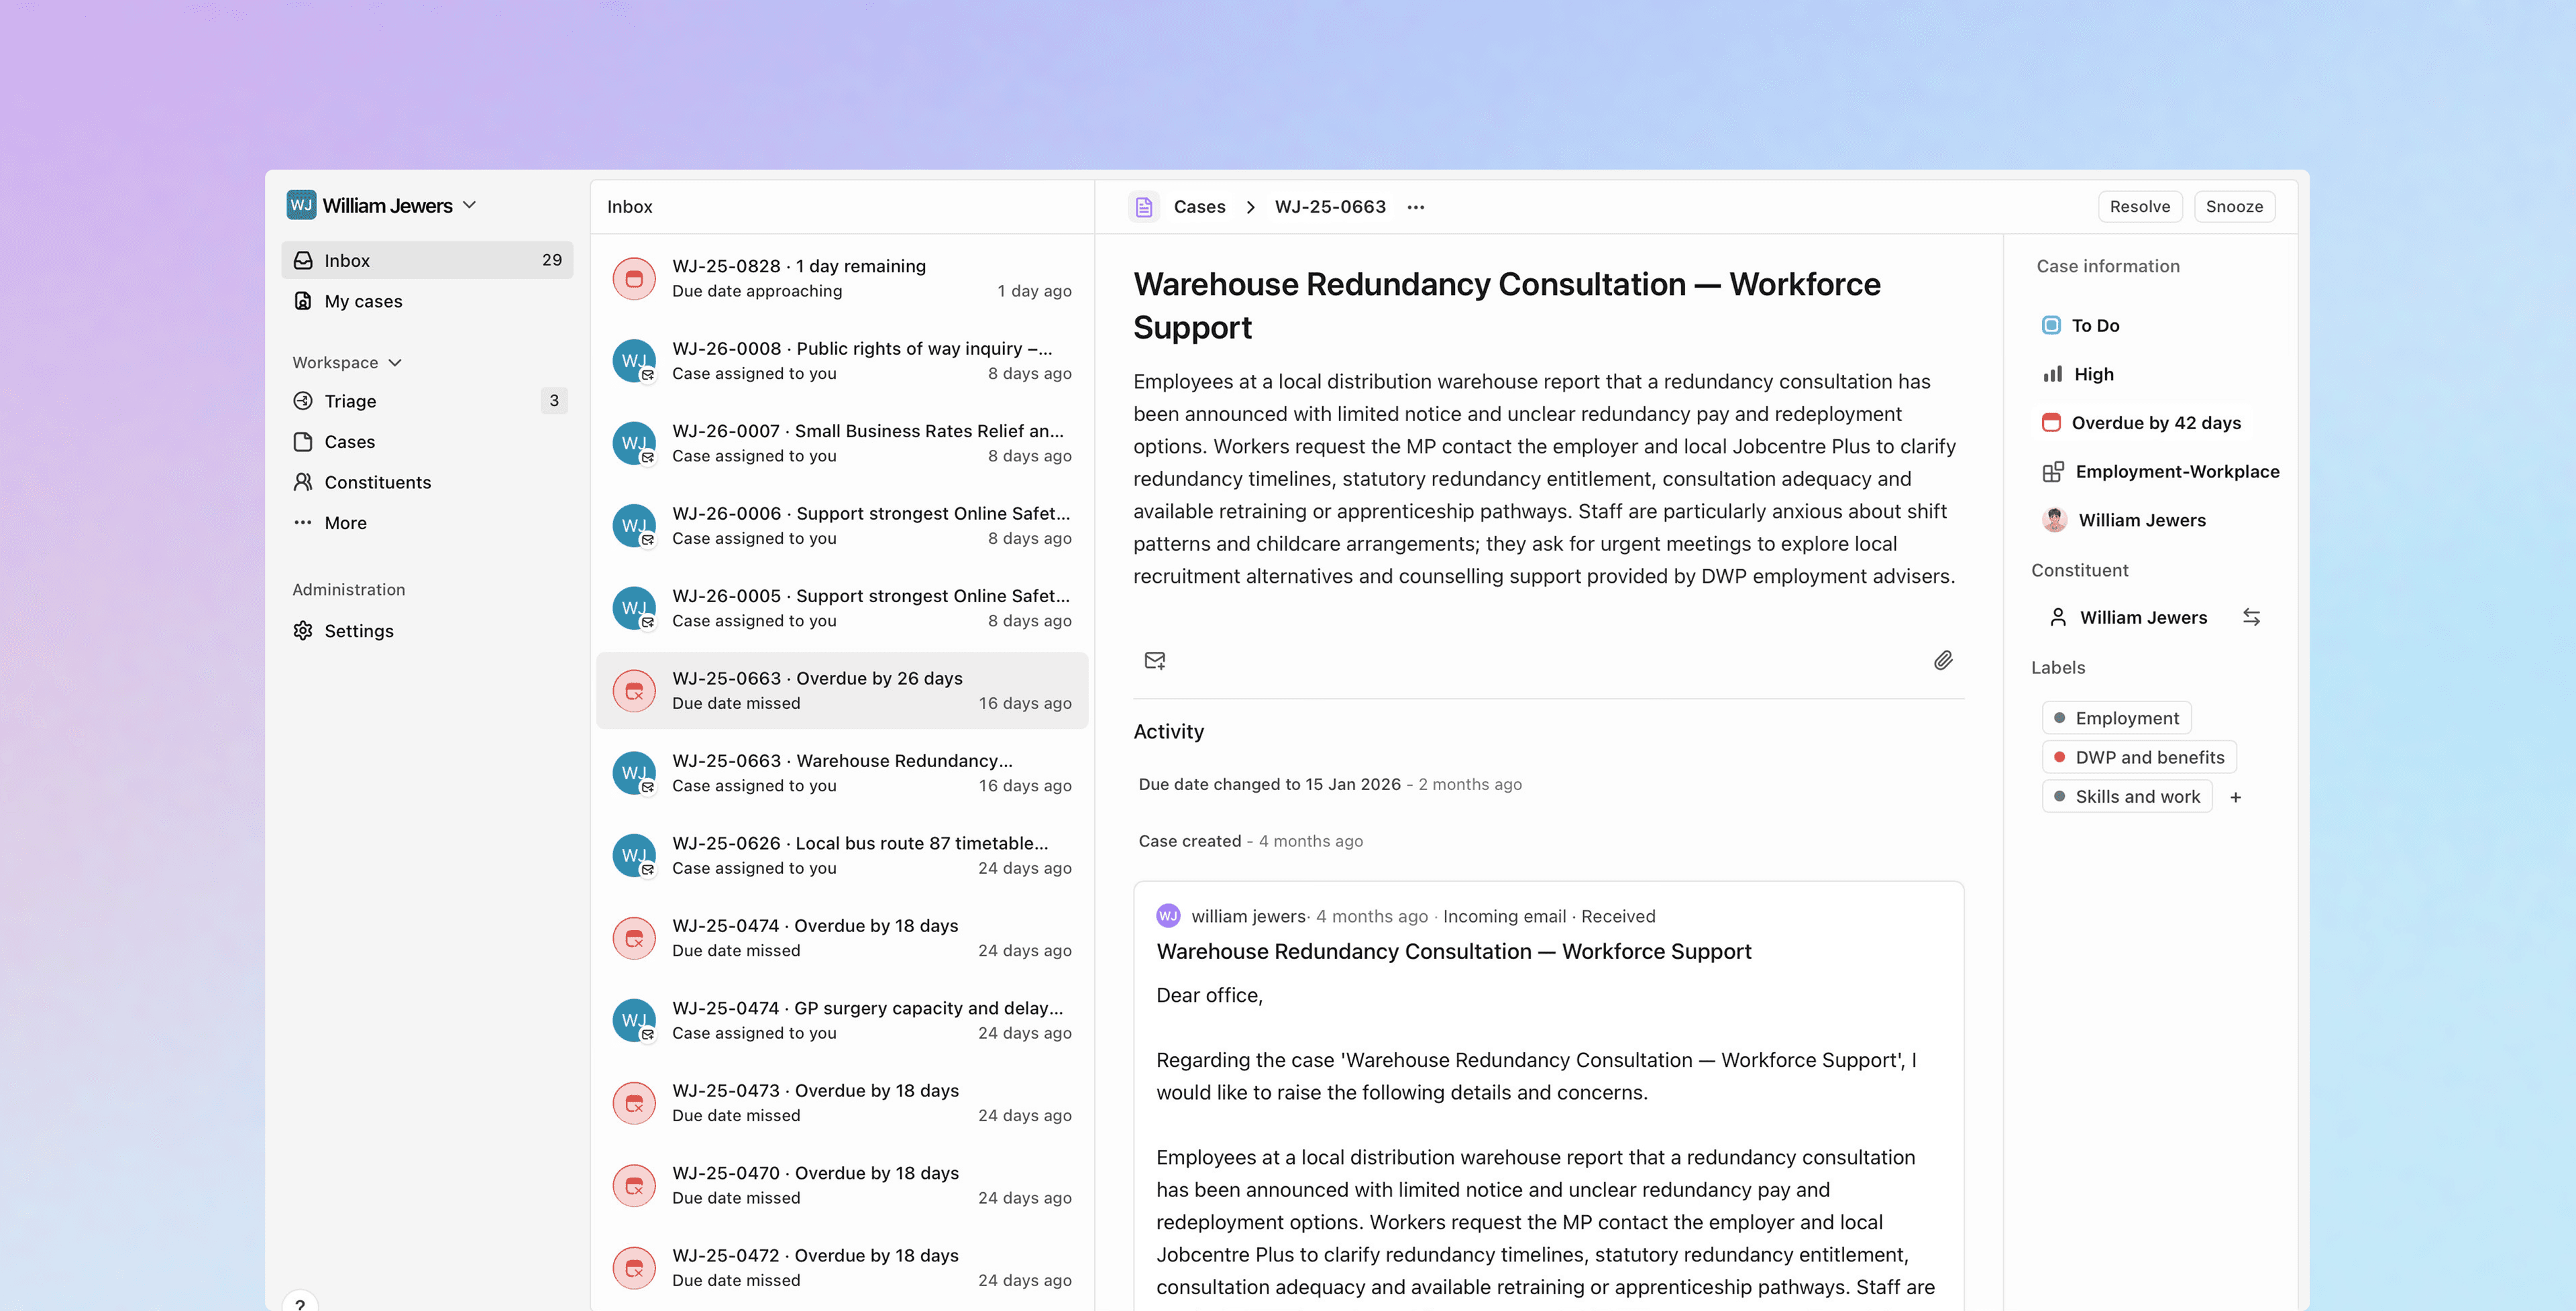Click the Employment-Workplace category icon

click(x=2054, y=471)
